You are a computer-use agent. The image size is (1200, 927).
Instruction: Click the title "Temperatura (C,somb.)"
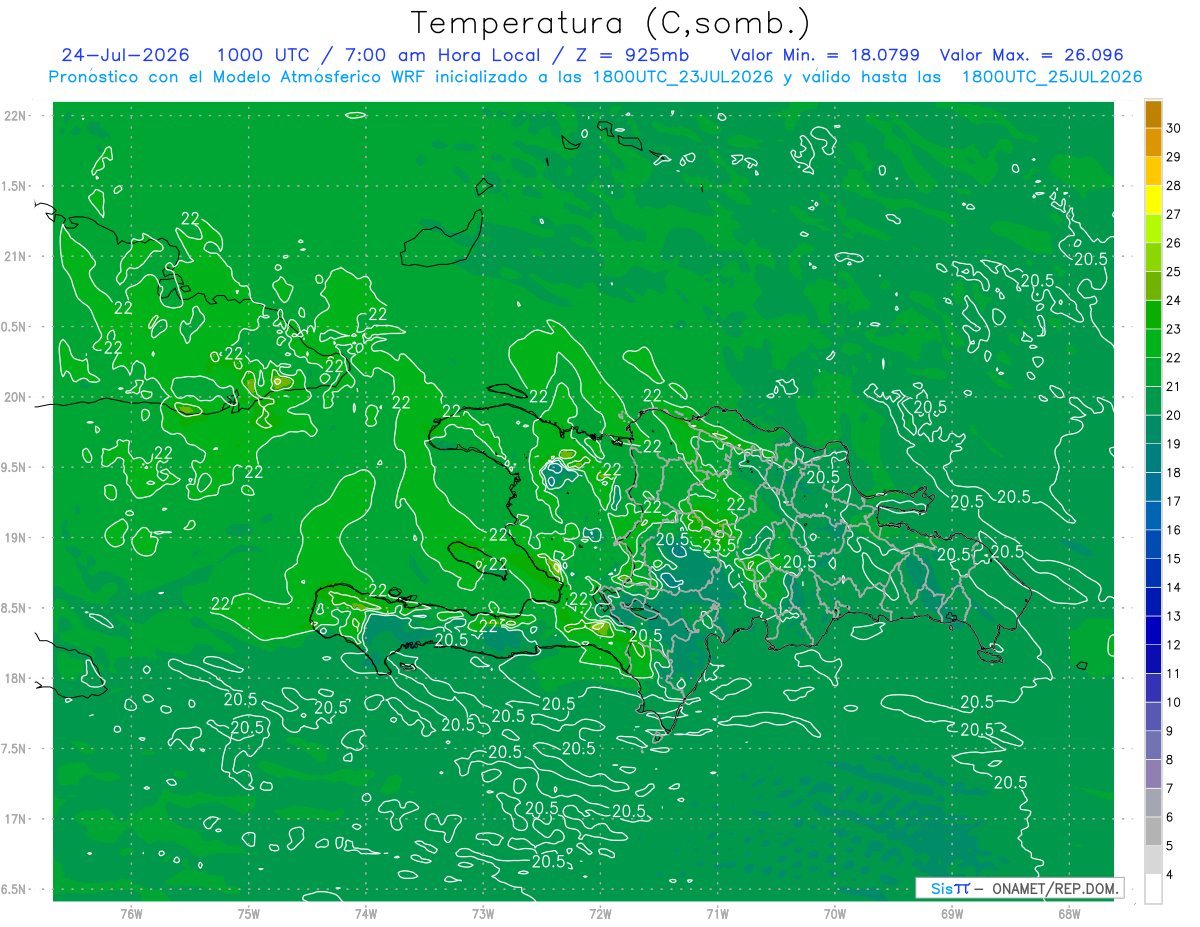point(611,23)
